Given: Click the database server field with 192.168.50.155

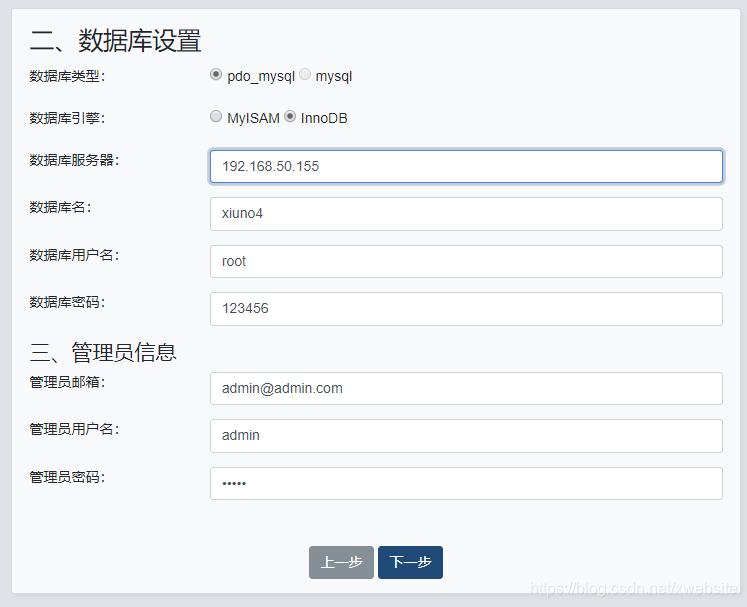Looking at the screenshot, I should [466, 166].
